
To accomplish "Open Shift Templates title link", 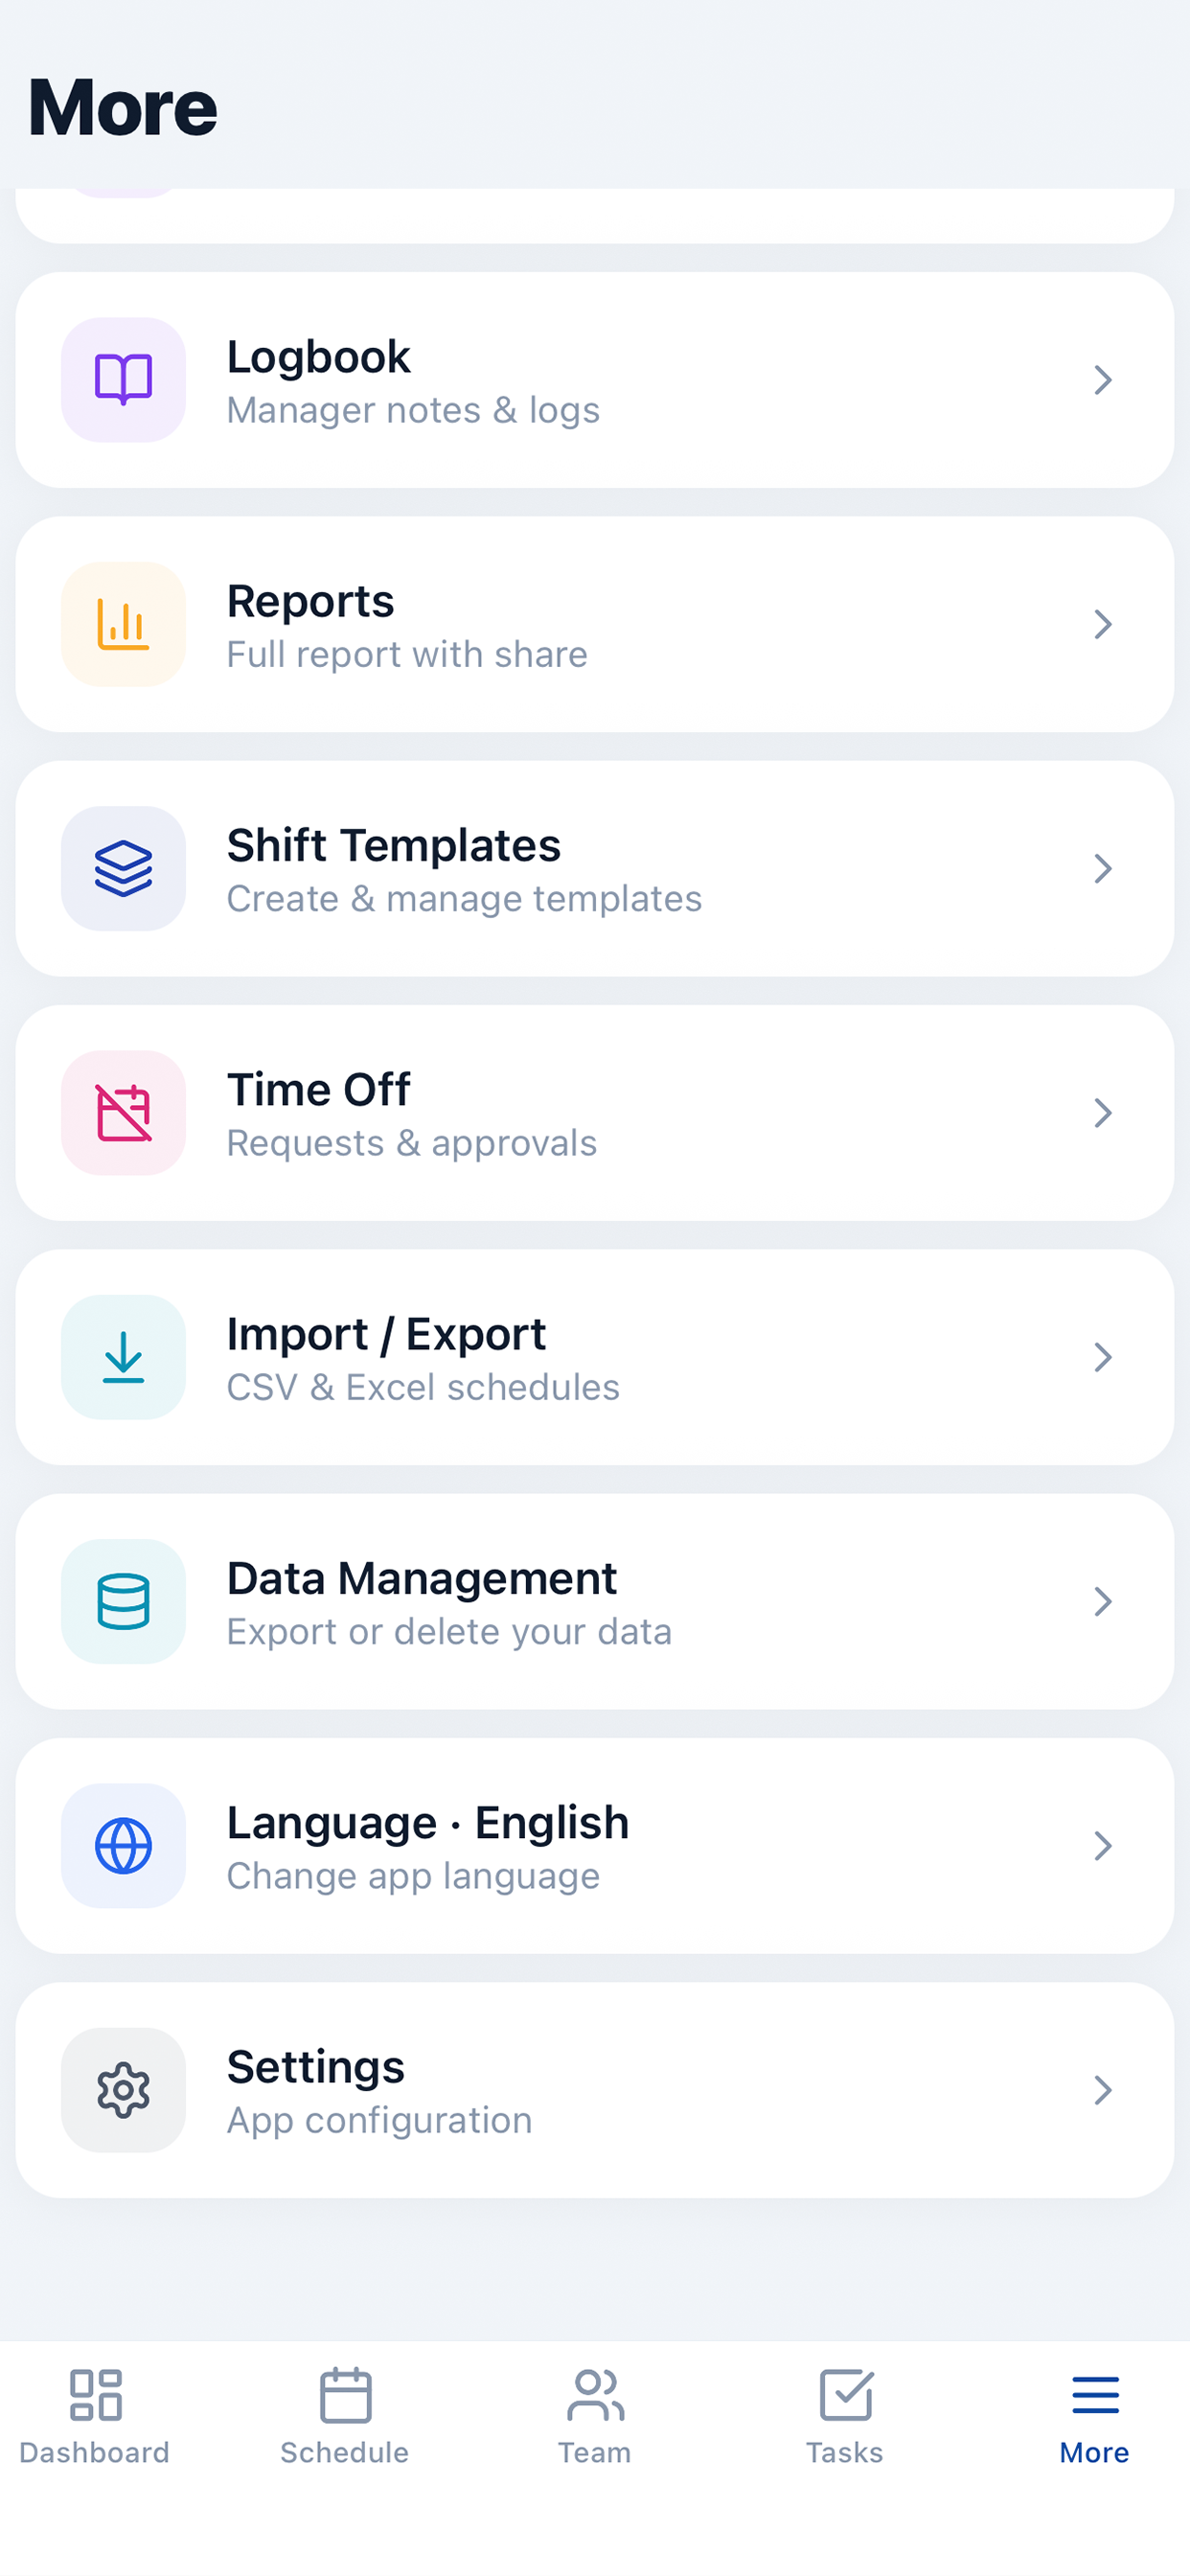I will click(x=394, y=846).
